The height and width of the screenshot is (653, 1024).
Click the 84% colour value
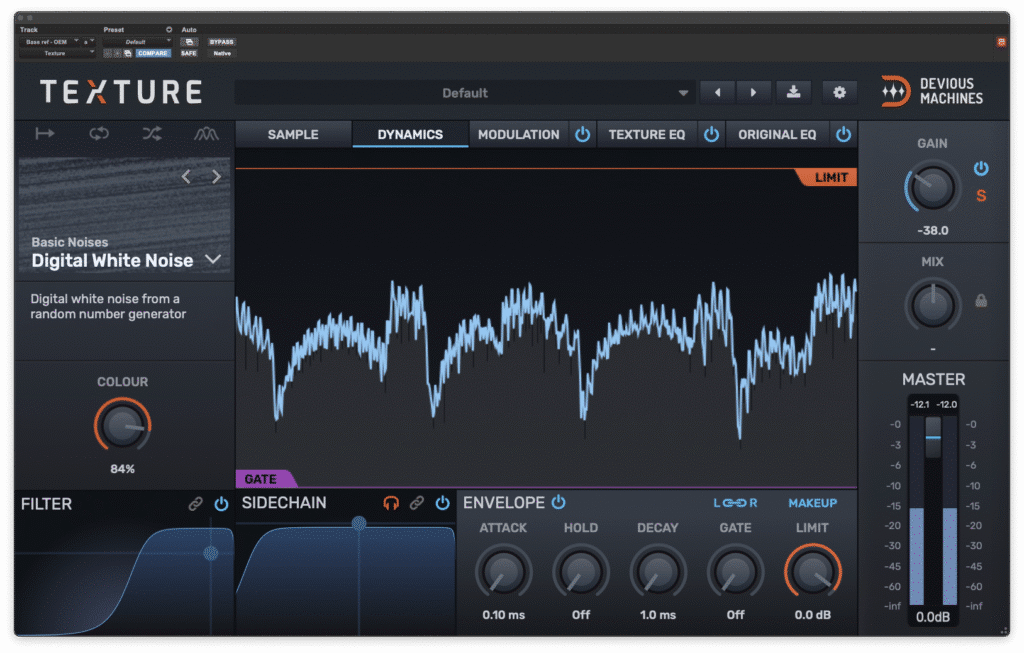pos(122,469)
